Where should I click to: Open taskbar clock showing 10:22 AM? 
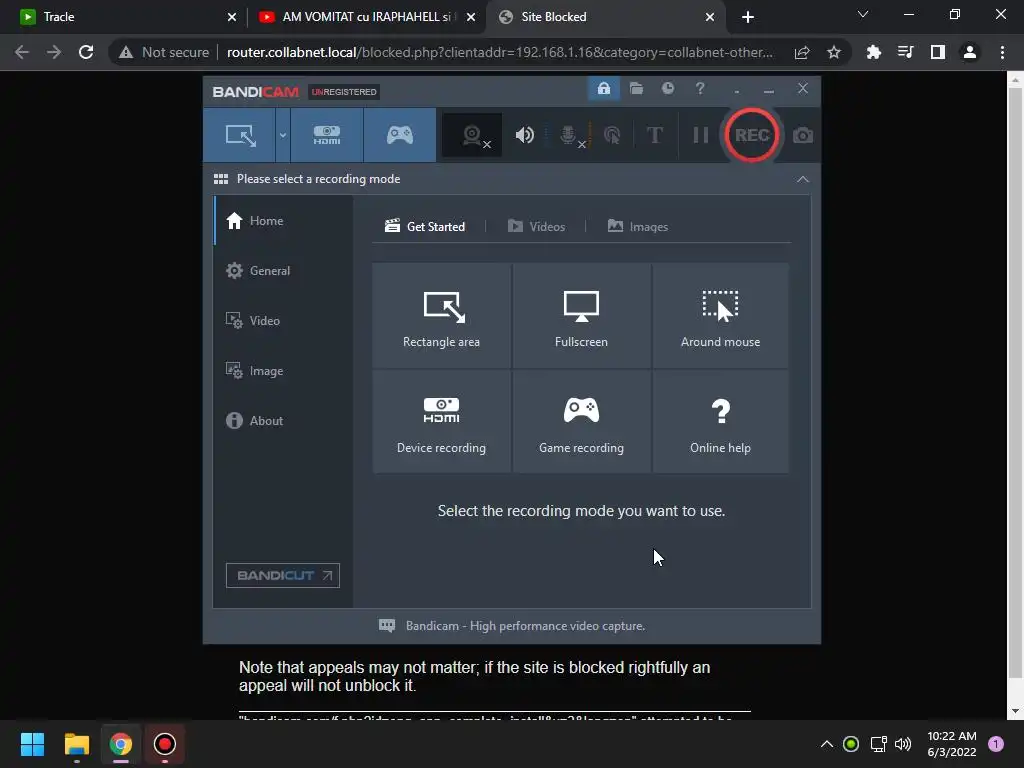point(952,744)
